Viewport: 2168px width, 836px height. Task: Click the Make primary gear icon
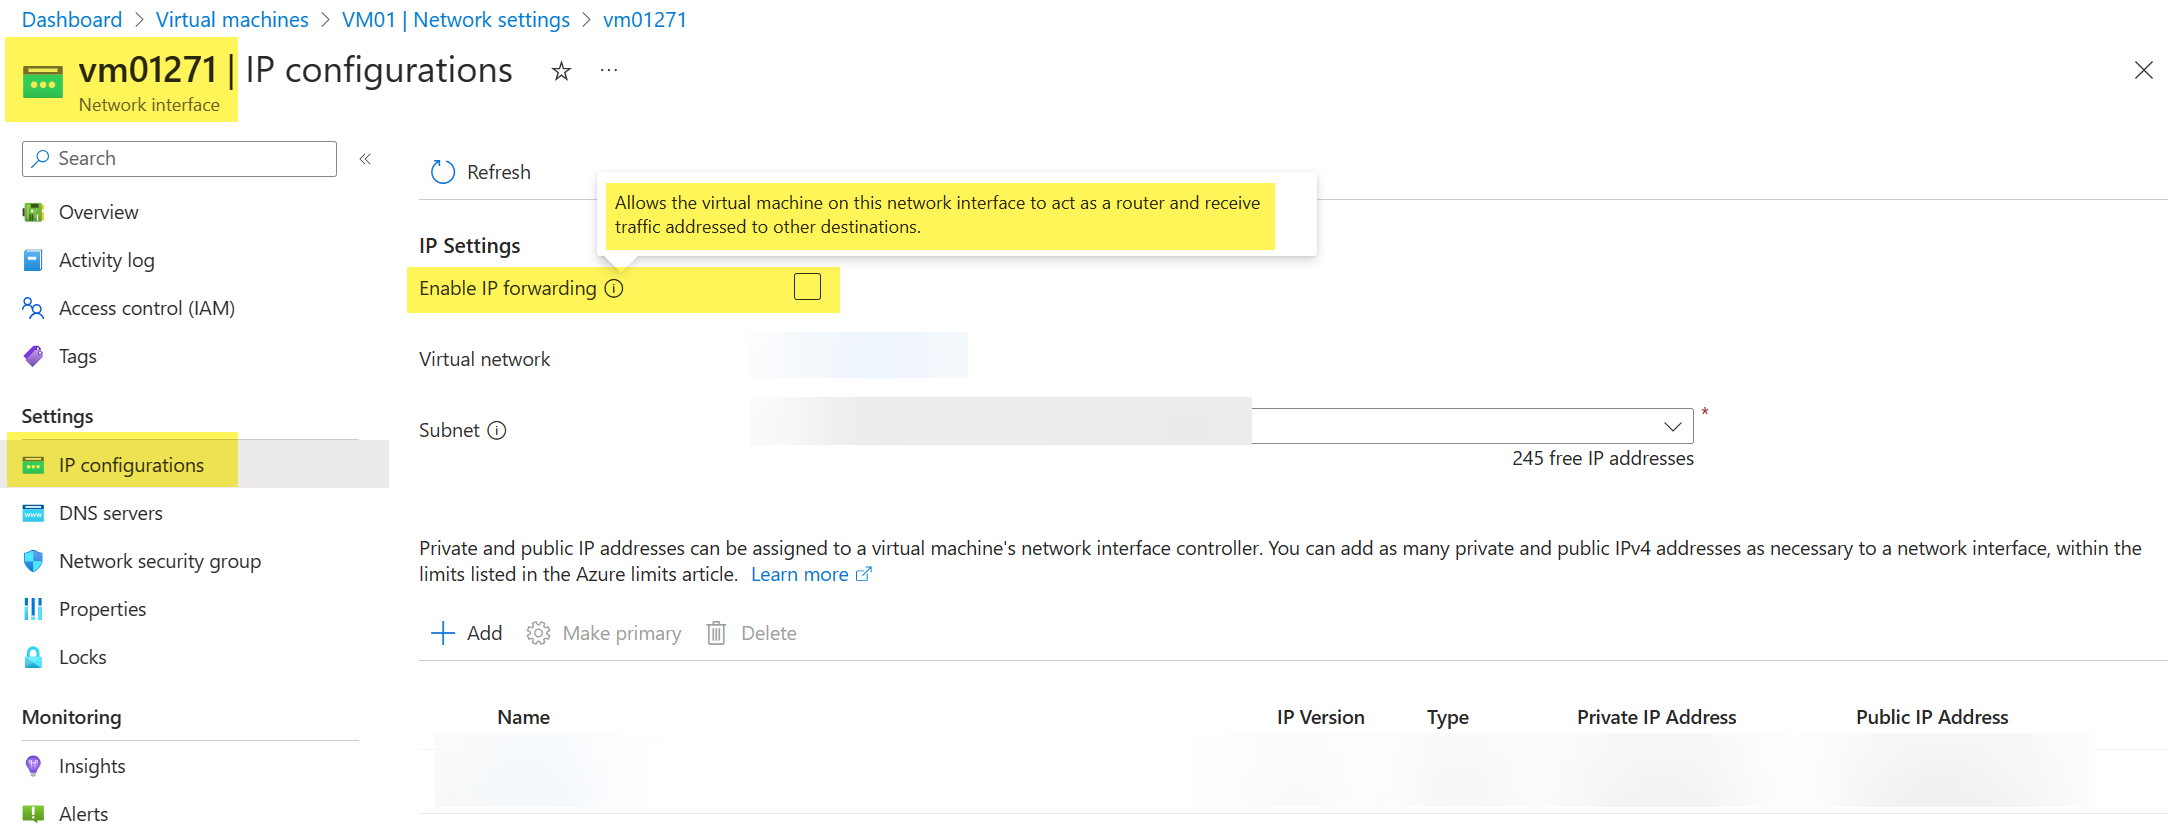tap(538, 633)
